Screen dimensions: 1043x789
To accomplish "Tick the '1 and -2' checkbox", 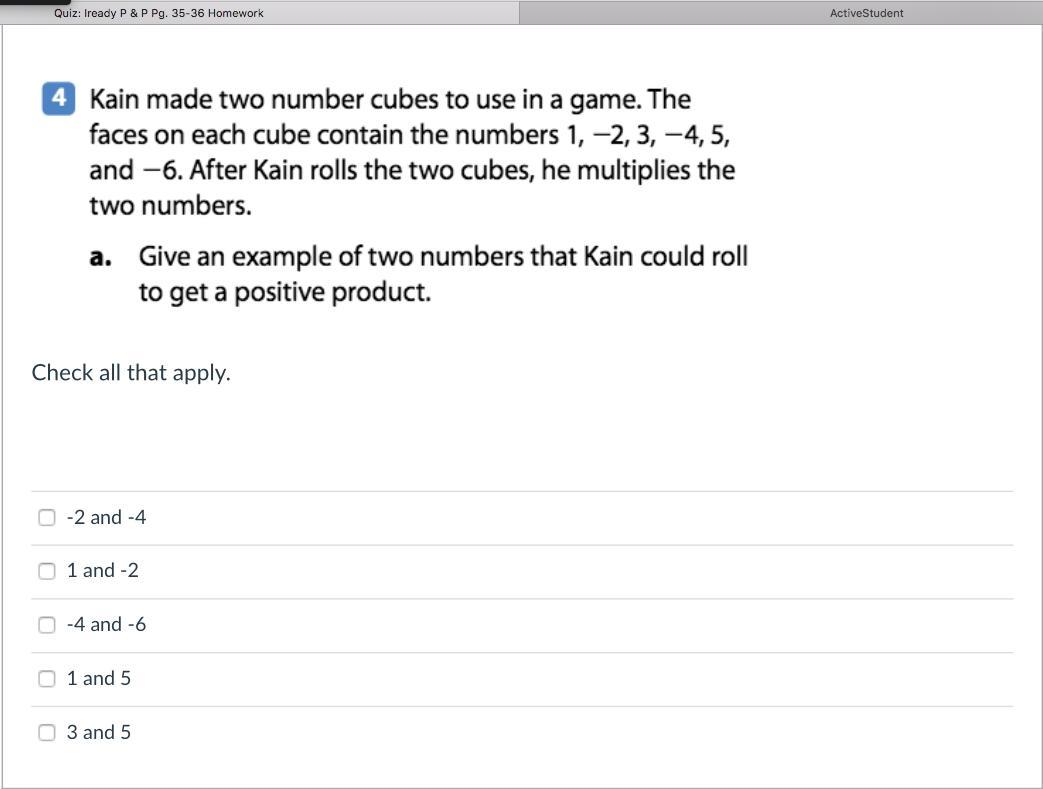I will [x=47, y=571].
